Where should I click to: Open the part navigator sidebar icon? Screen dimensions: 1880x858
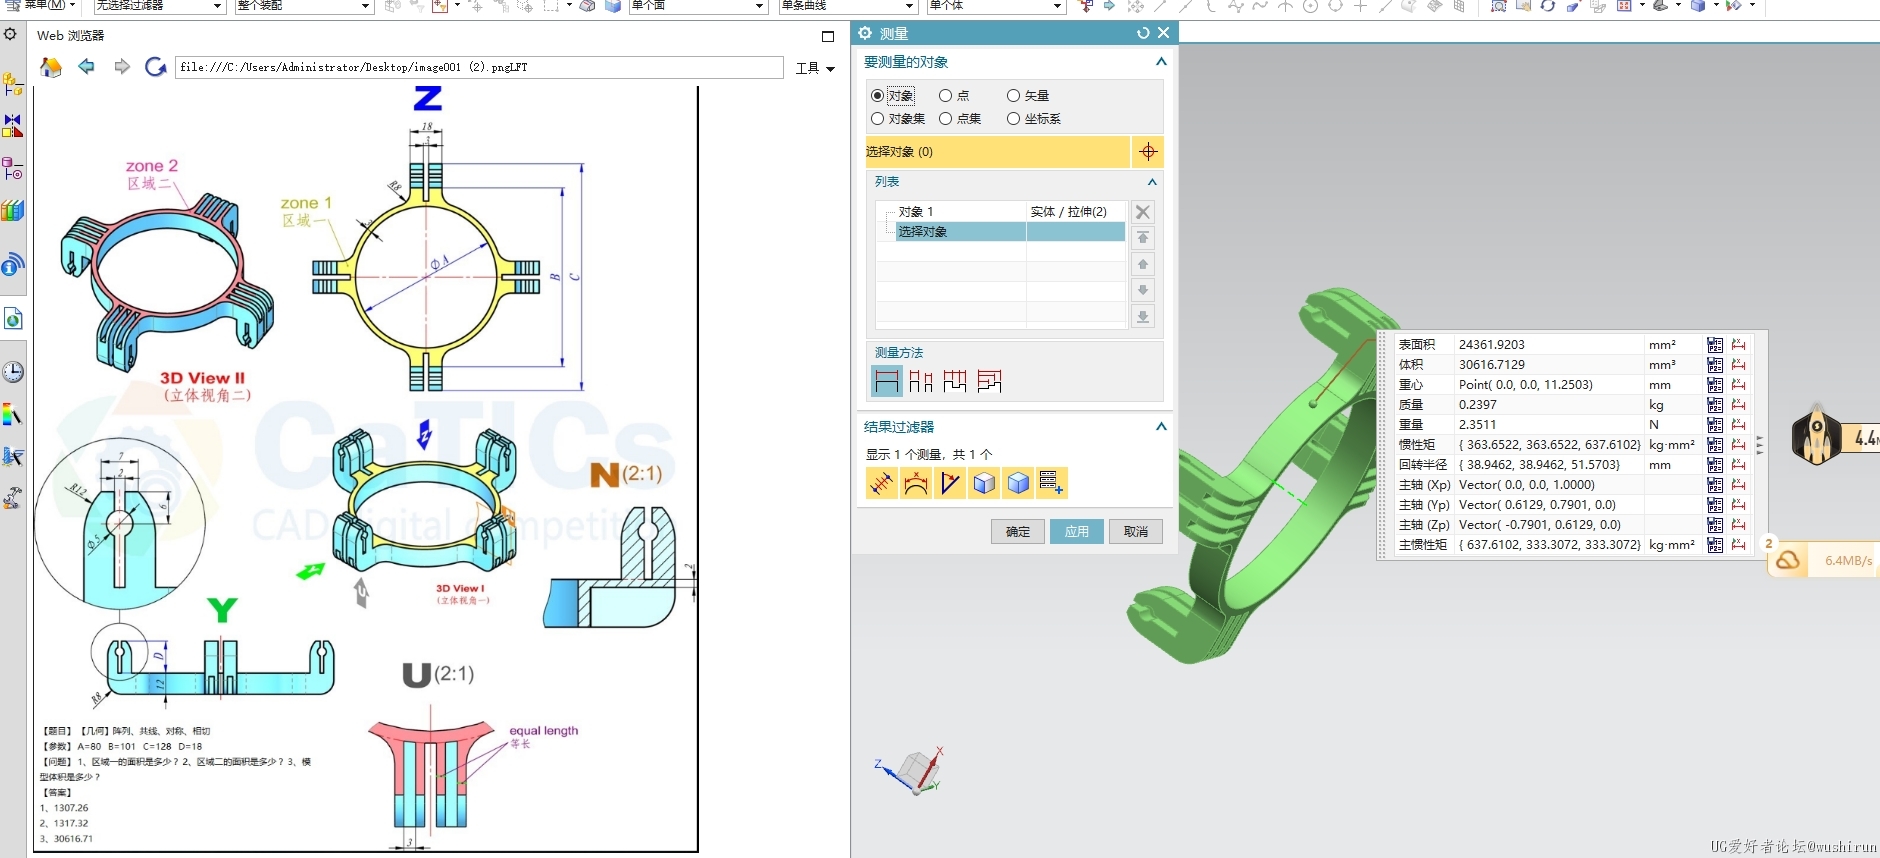[13, 168]
